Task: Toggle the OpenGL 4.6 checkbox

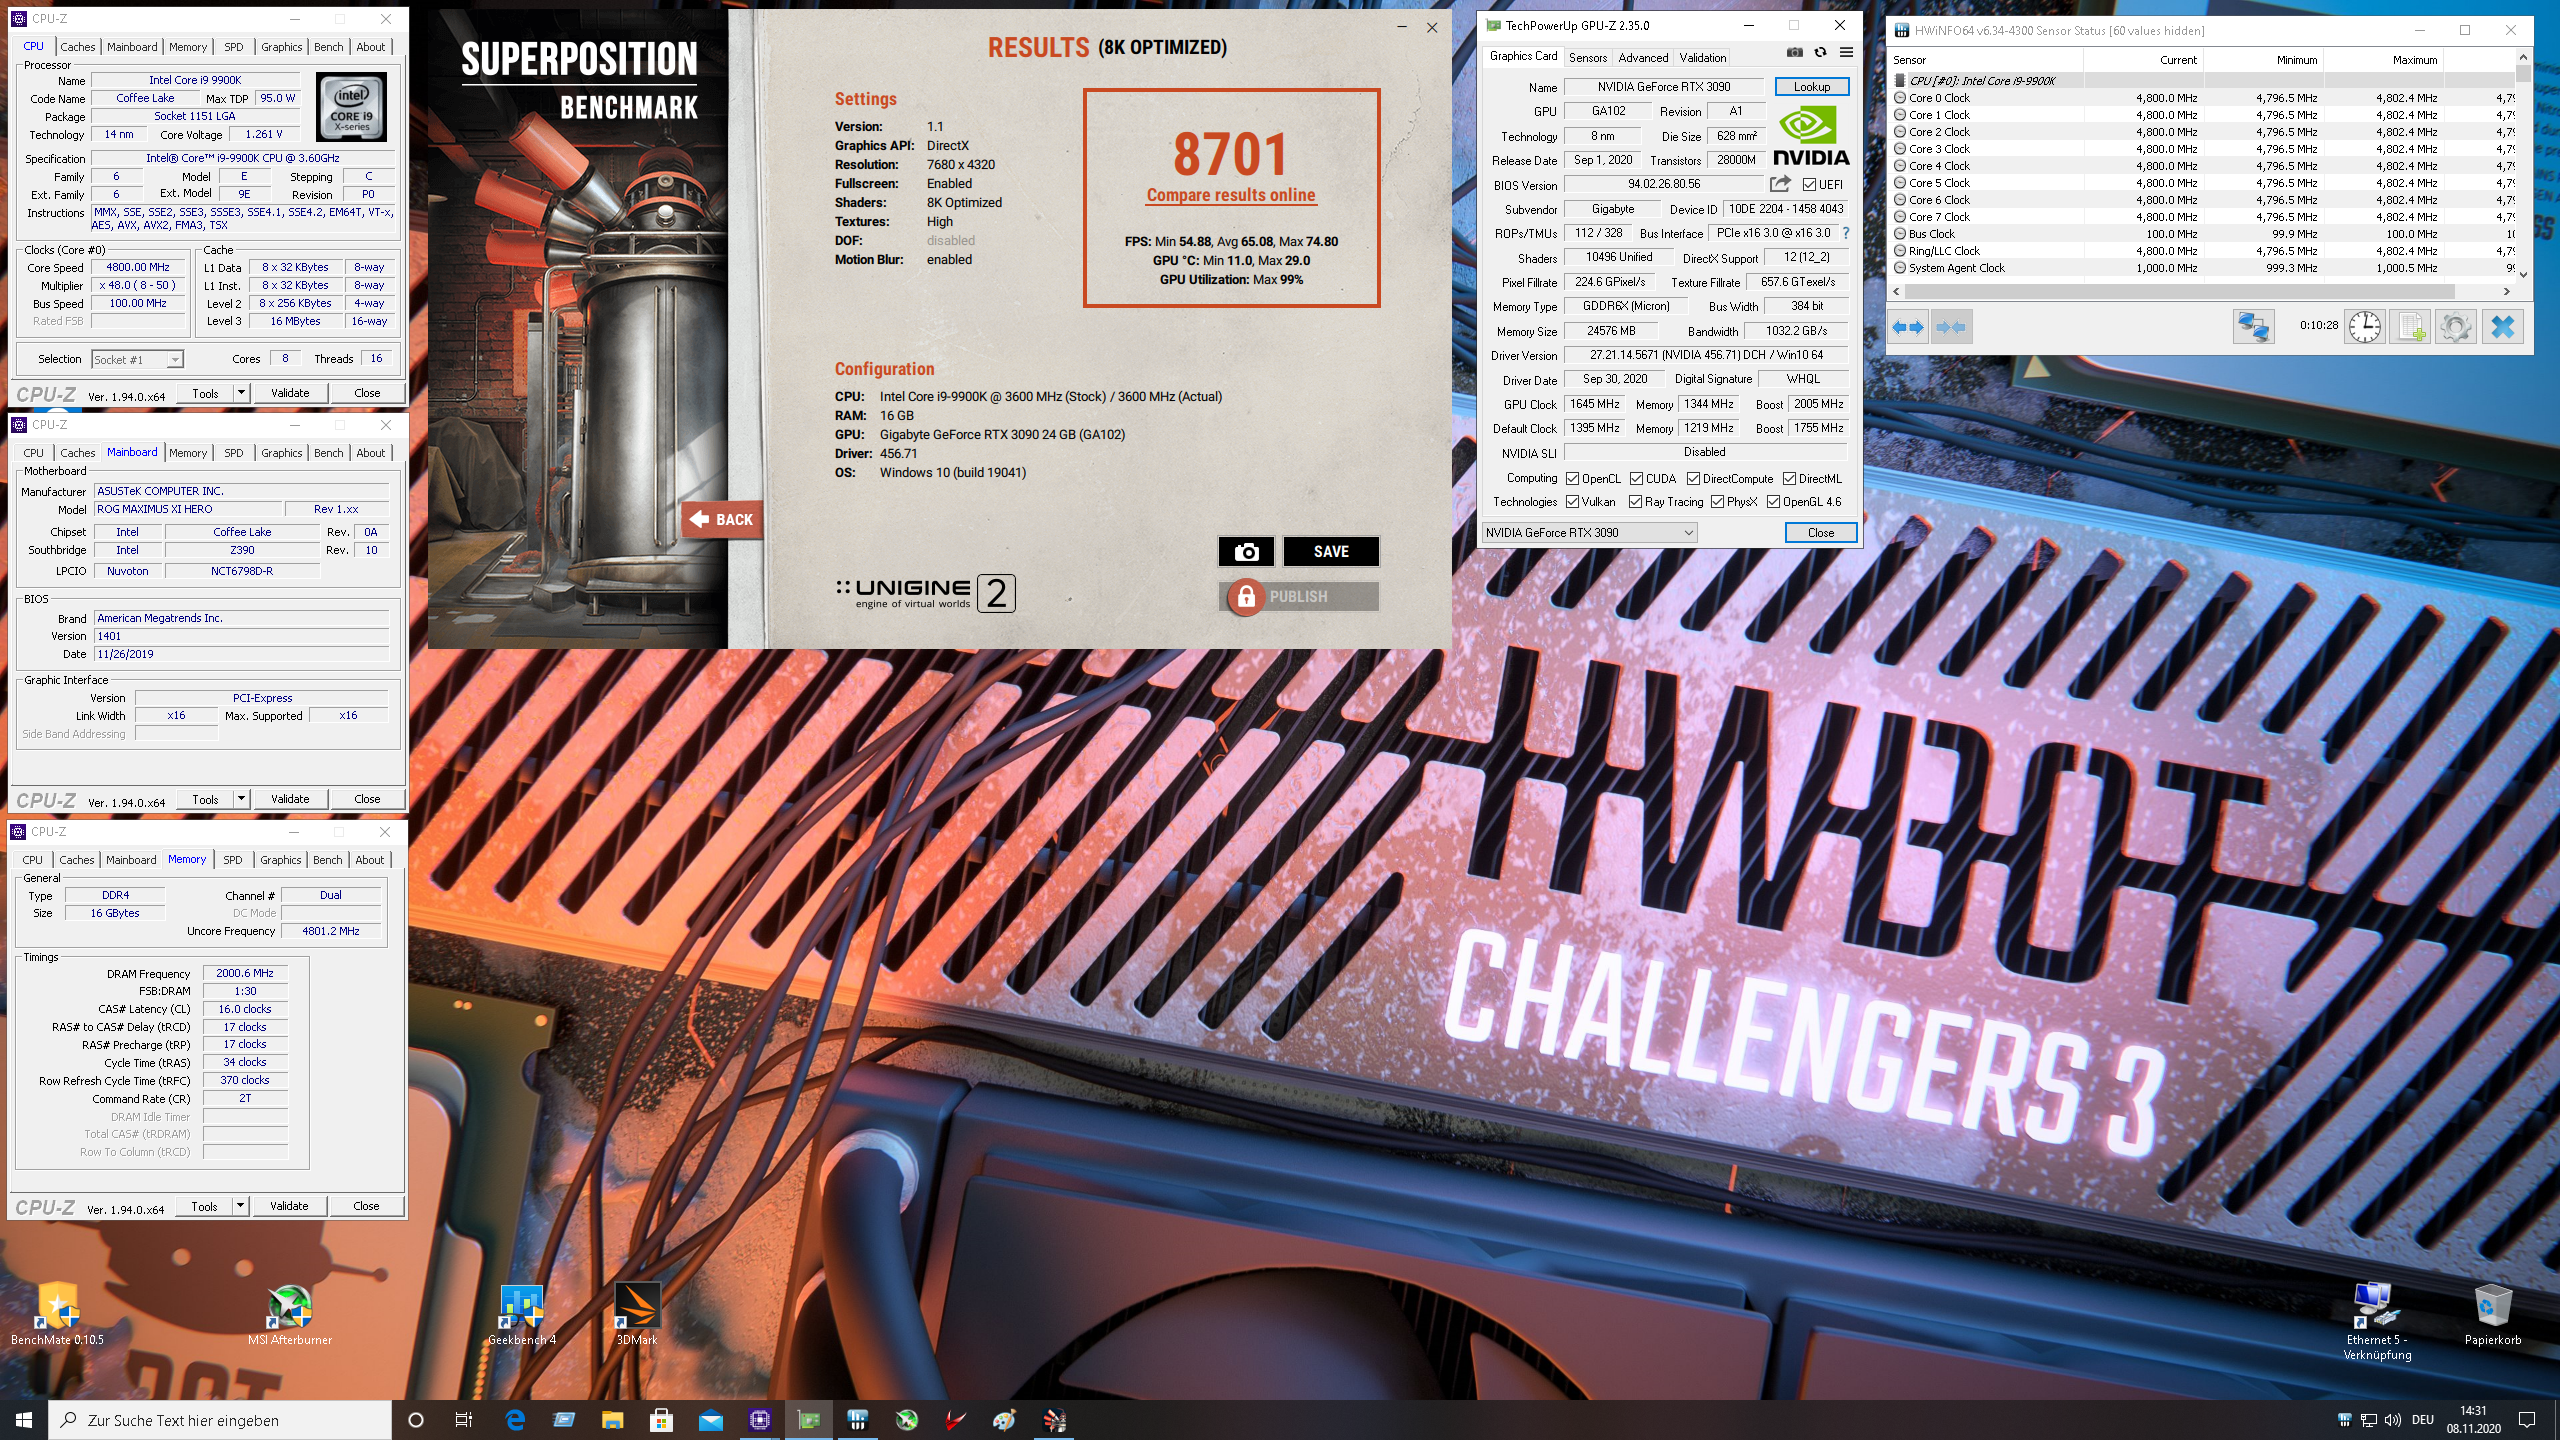Action: 1773,502
